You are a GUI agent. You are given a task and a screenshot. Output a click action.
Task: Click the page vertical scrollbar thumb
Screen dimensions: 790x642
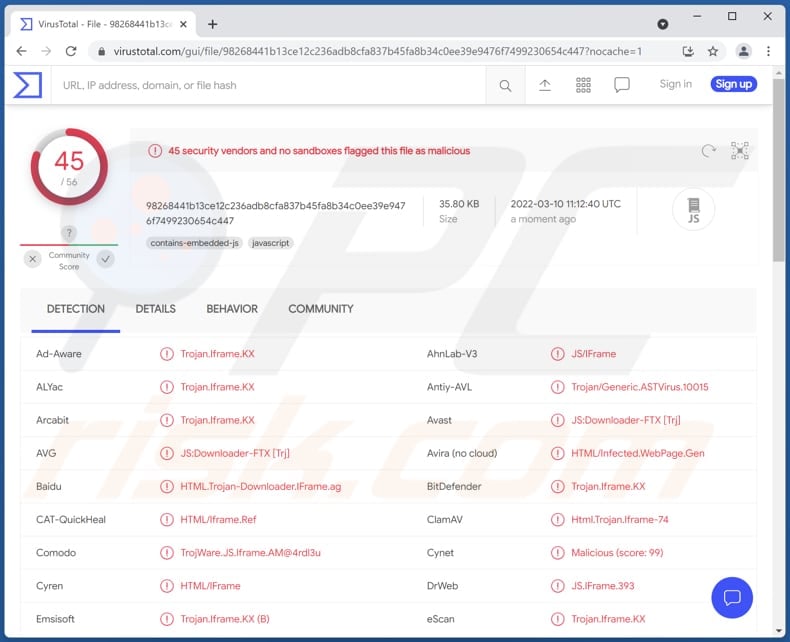779,171
